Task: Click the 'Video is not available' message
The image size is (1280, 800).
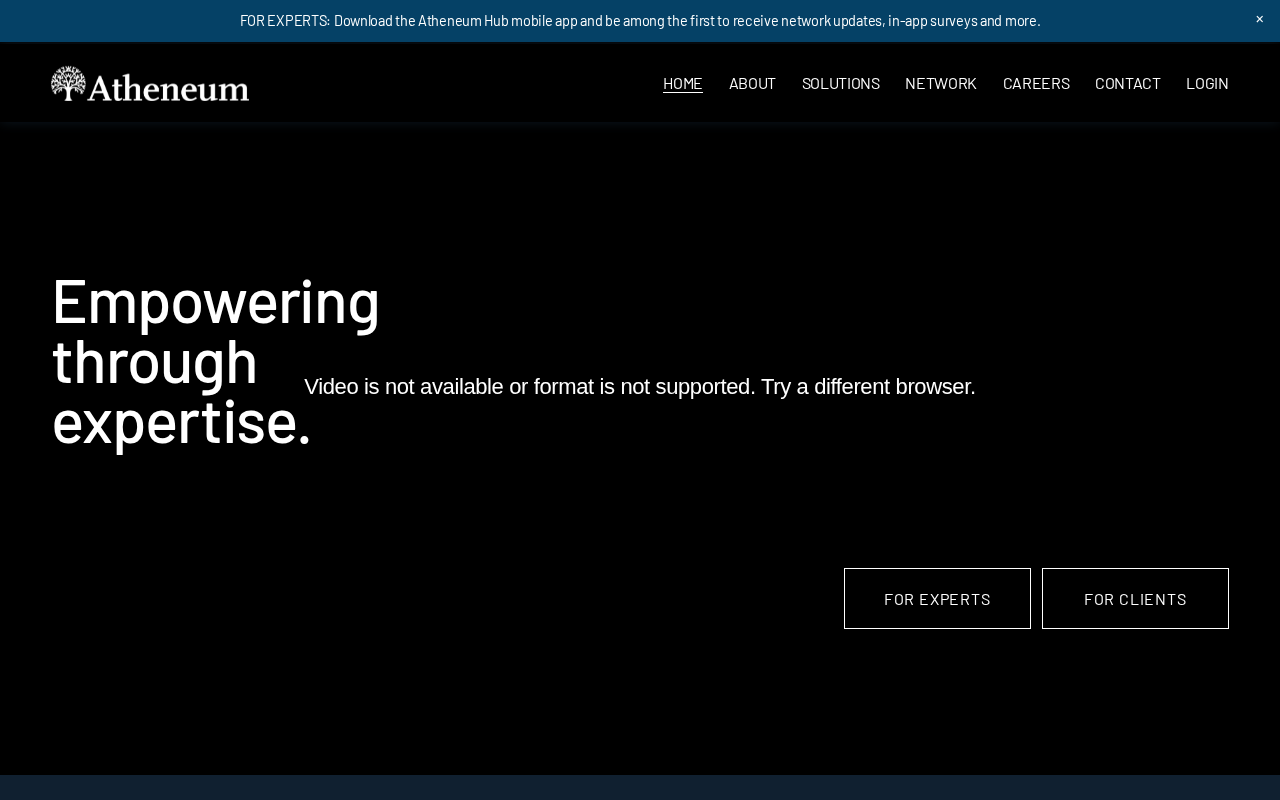Action: coord(640,387)
